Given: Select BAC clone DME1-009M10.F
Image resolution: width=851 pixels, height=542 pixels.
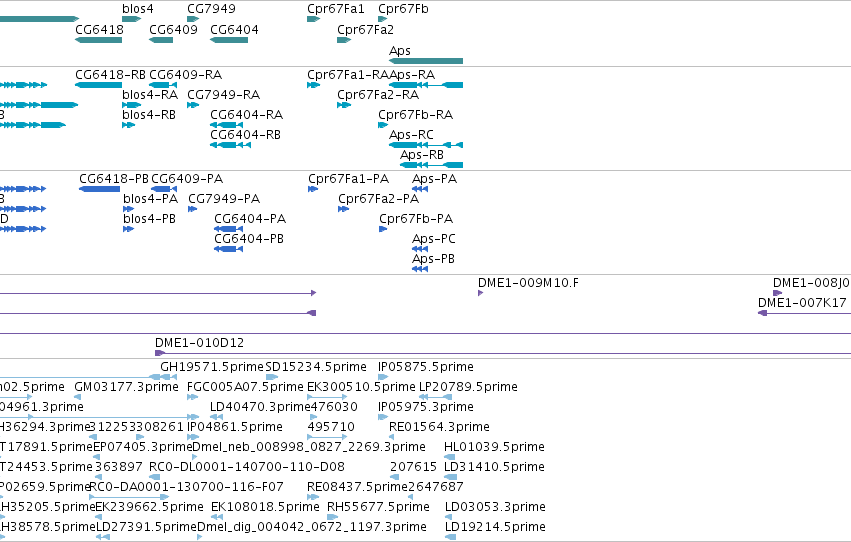Looking at the screenshot, I should point(528,283).
